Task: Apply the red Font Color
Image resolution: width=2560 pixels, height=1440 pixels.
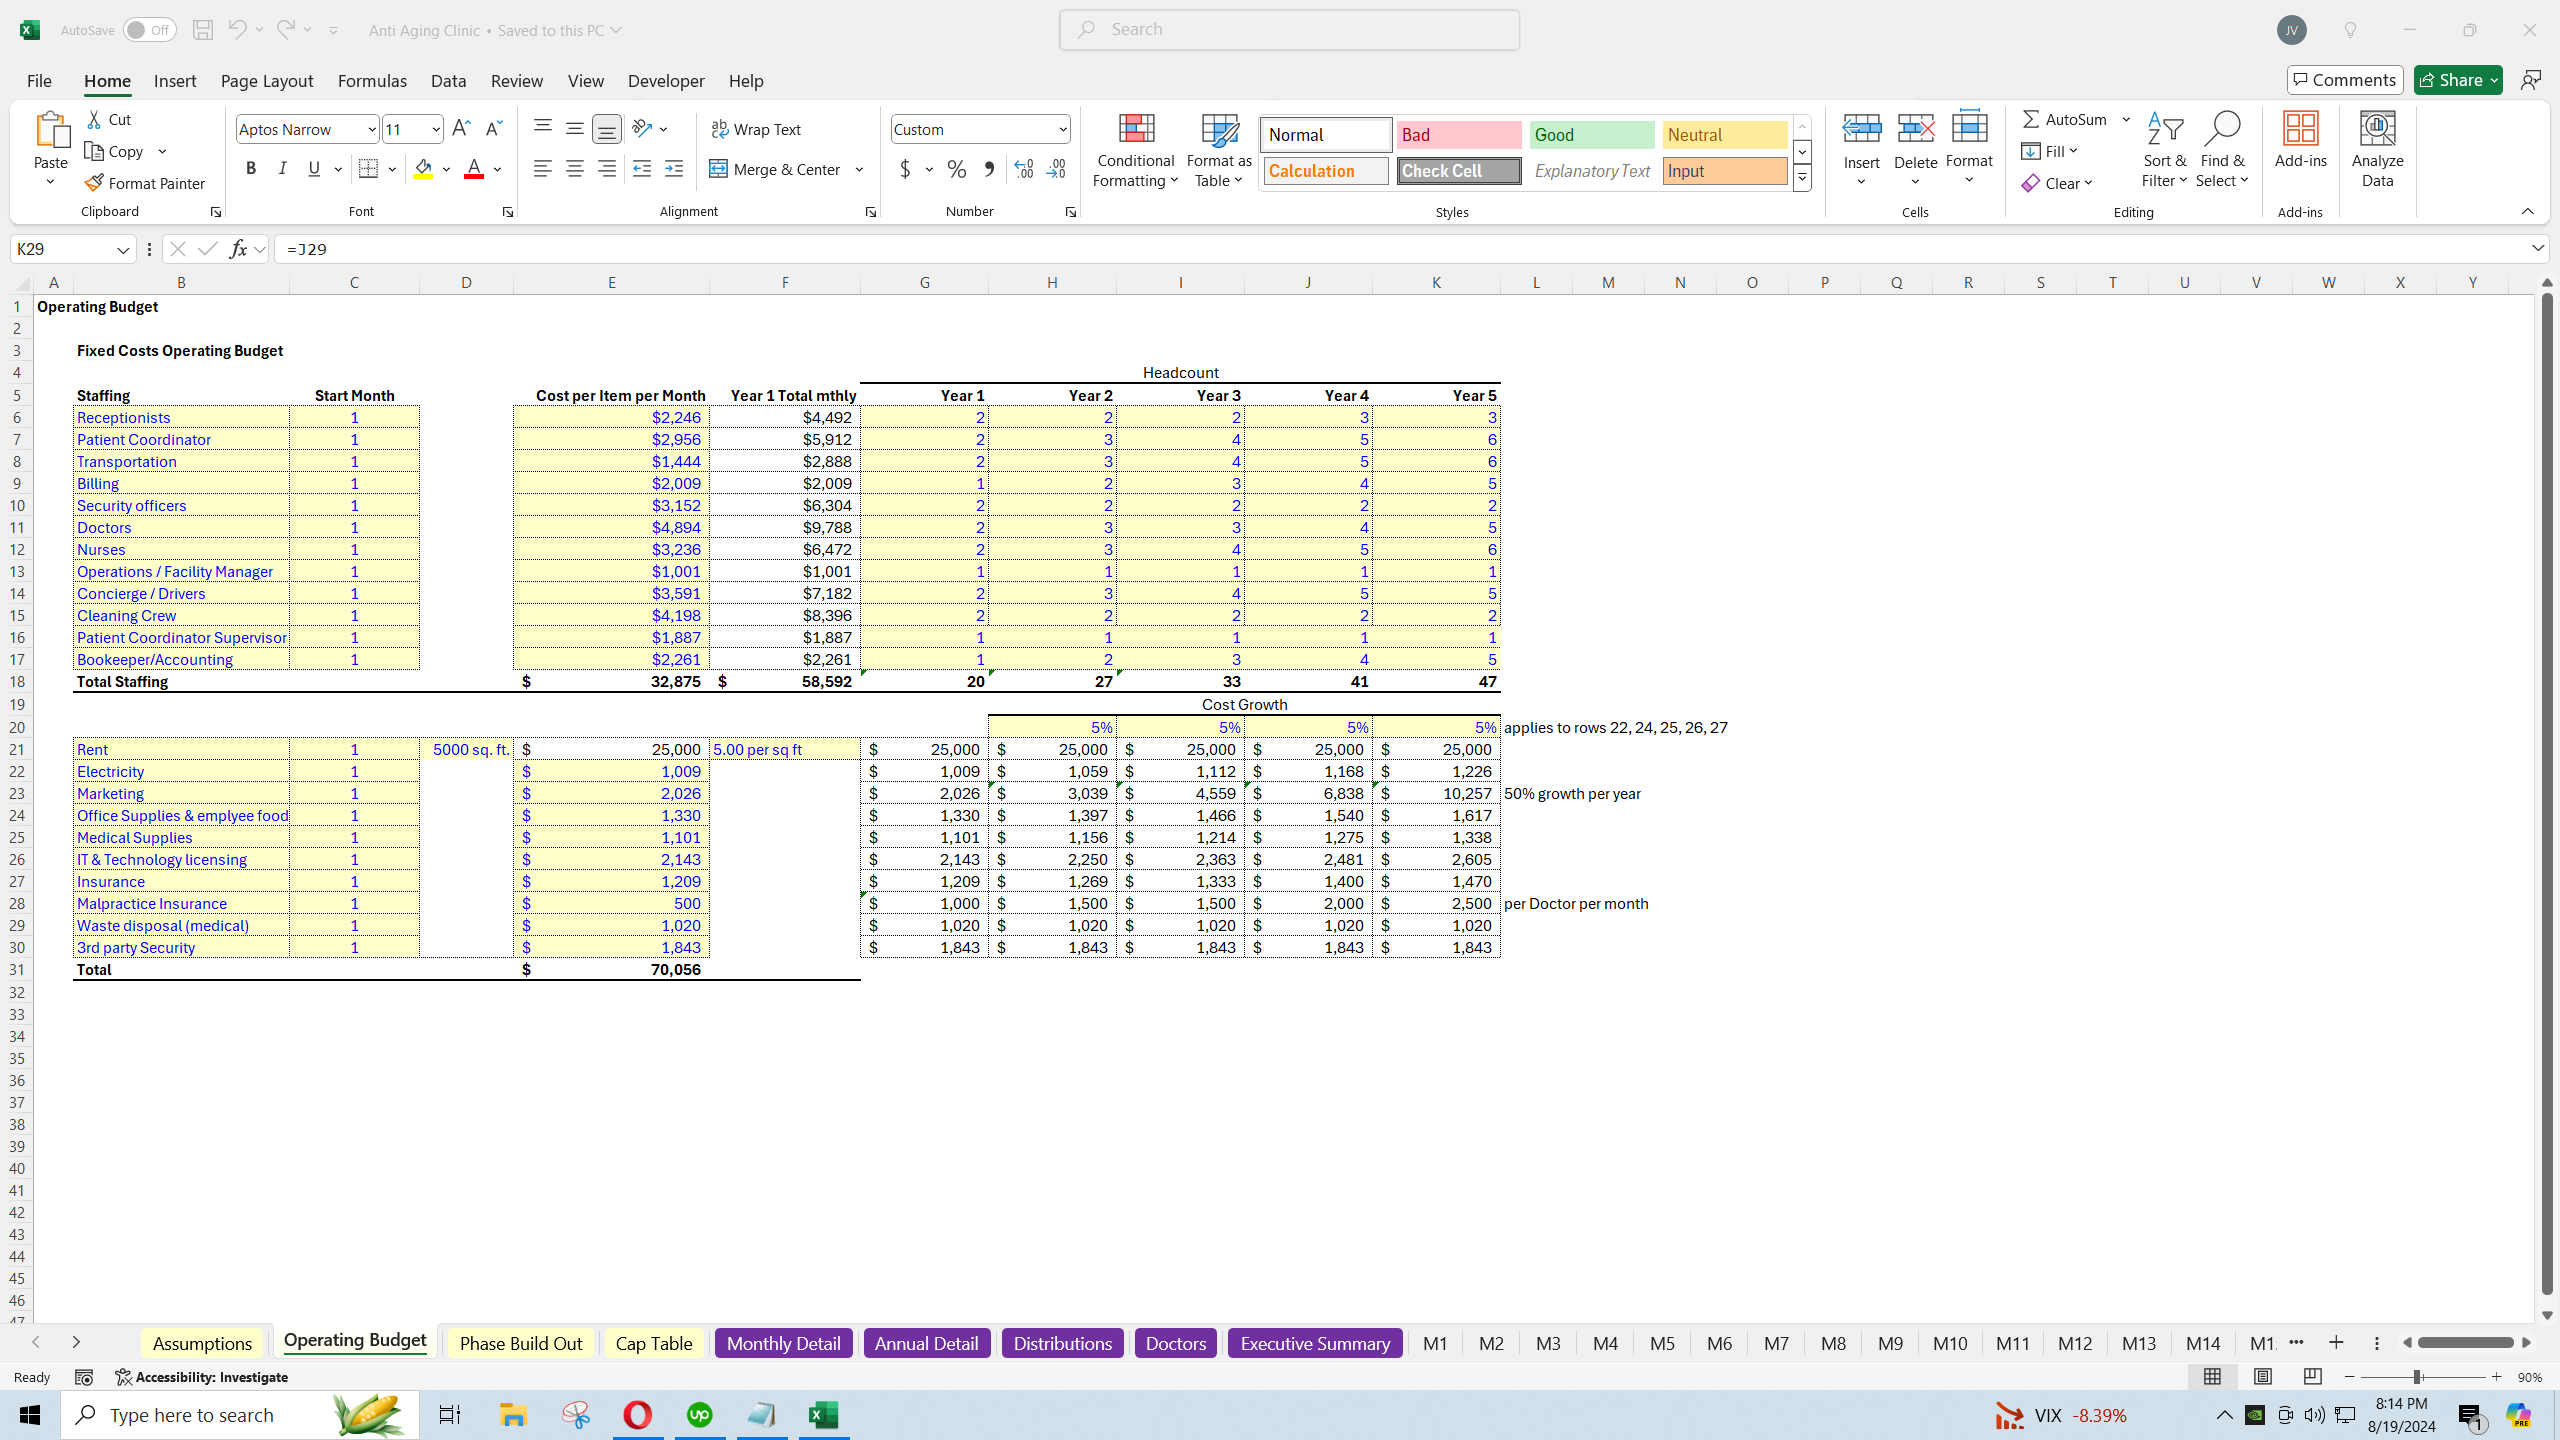Action: [474, 169]
